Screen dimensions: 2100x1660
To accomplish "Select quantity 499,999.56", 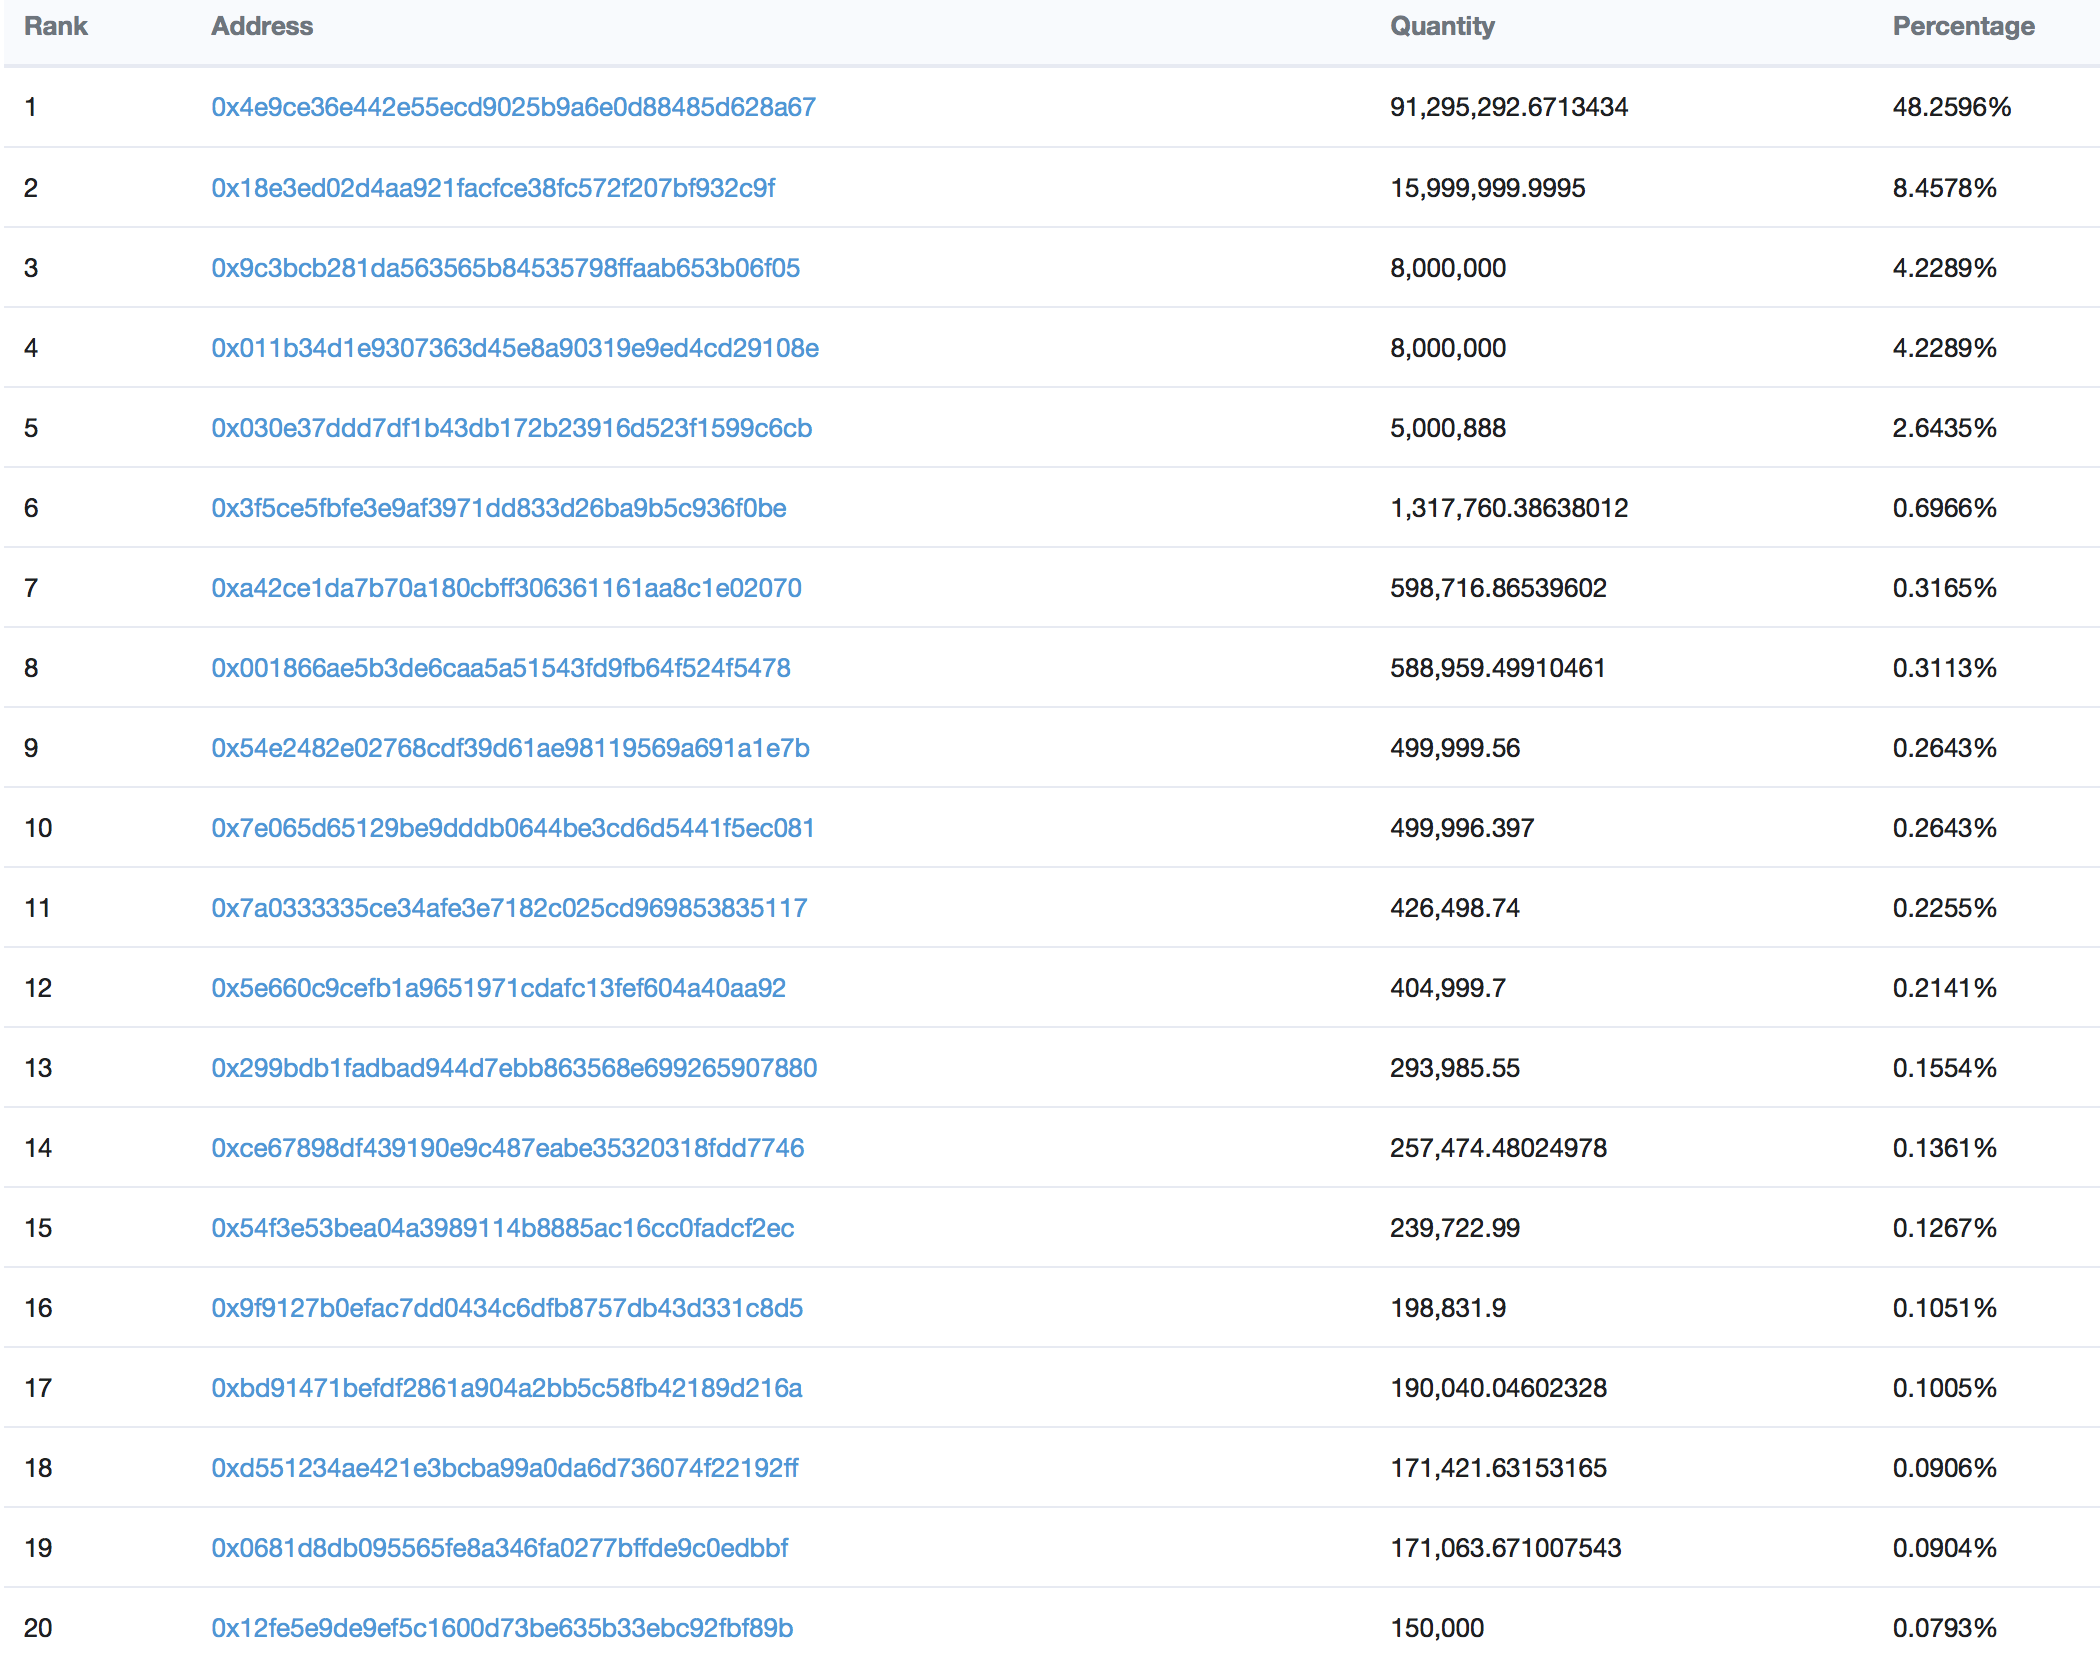I will coord(1455,748).
